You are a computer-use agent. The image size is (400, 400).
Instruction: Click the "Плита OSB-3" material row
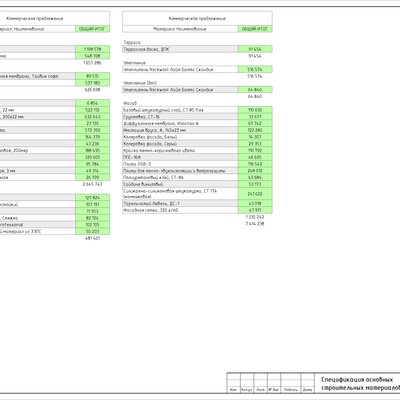point(197,164)
